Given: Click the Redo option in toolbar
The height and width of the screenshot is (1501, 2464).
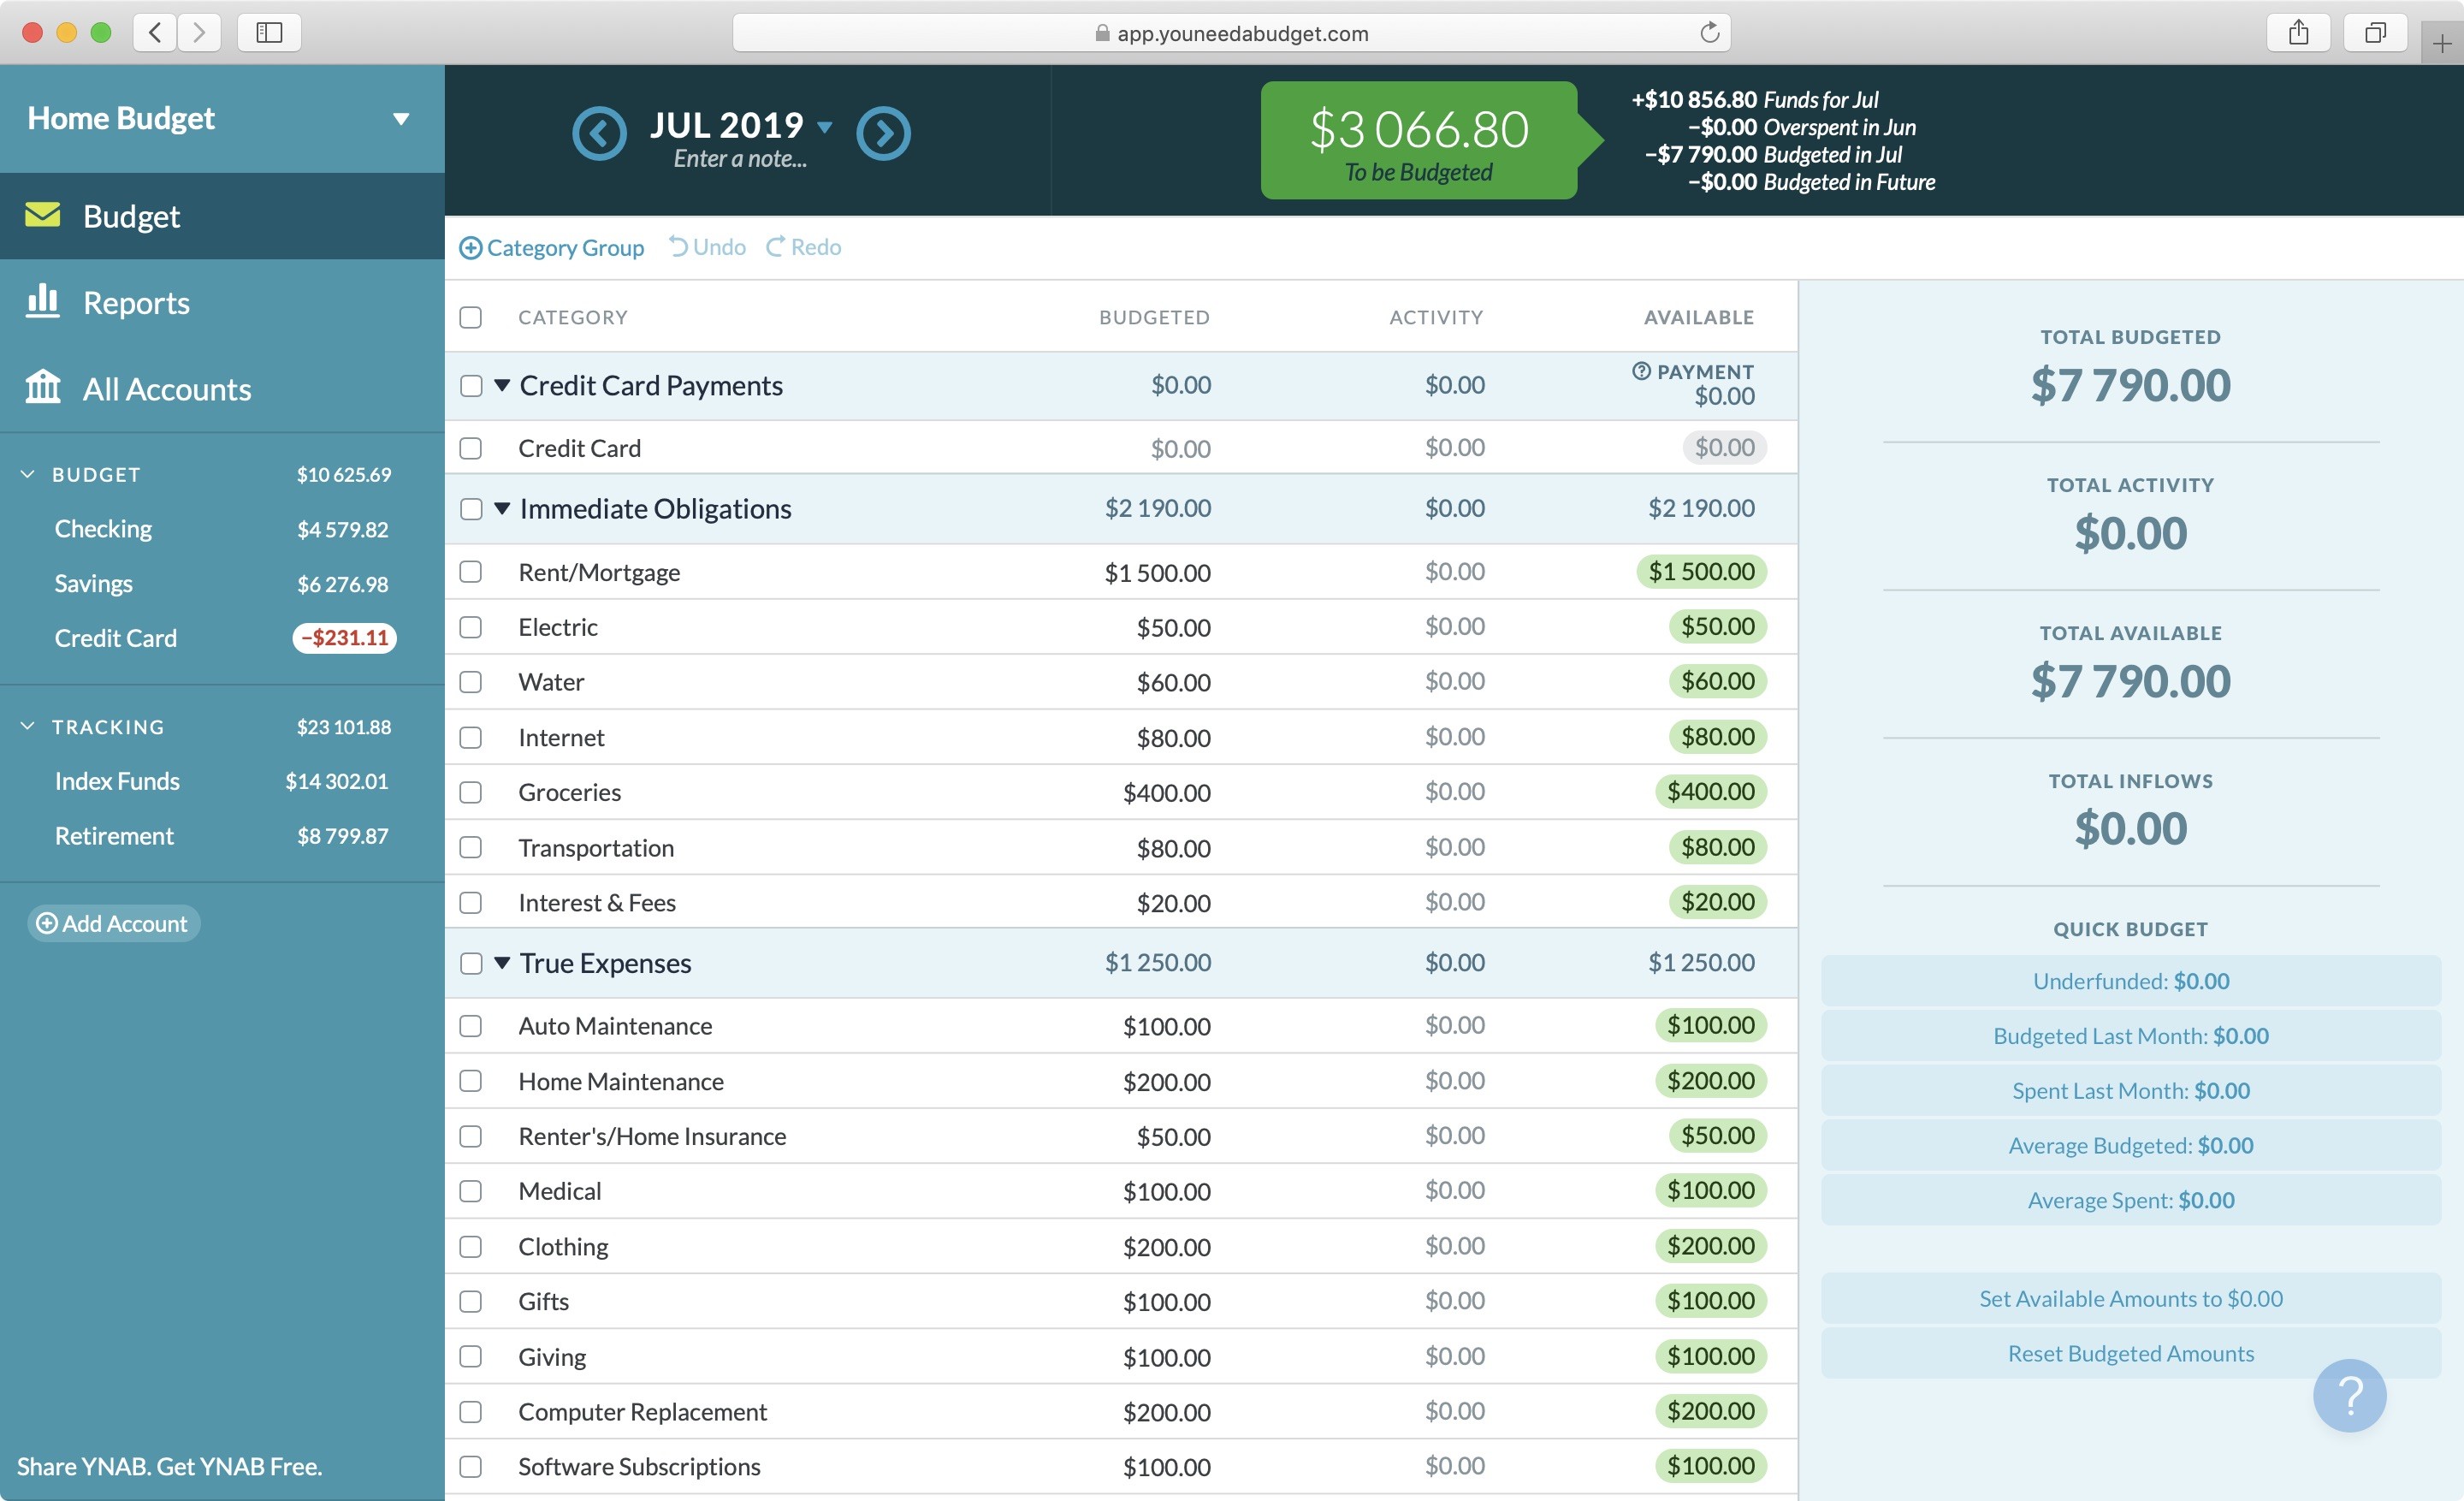Looking at the screenshot, I should [804, 246].
